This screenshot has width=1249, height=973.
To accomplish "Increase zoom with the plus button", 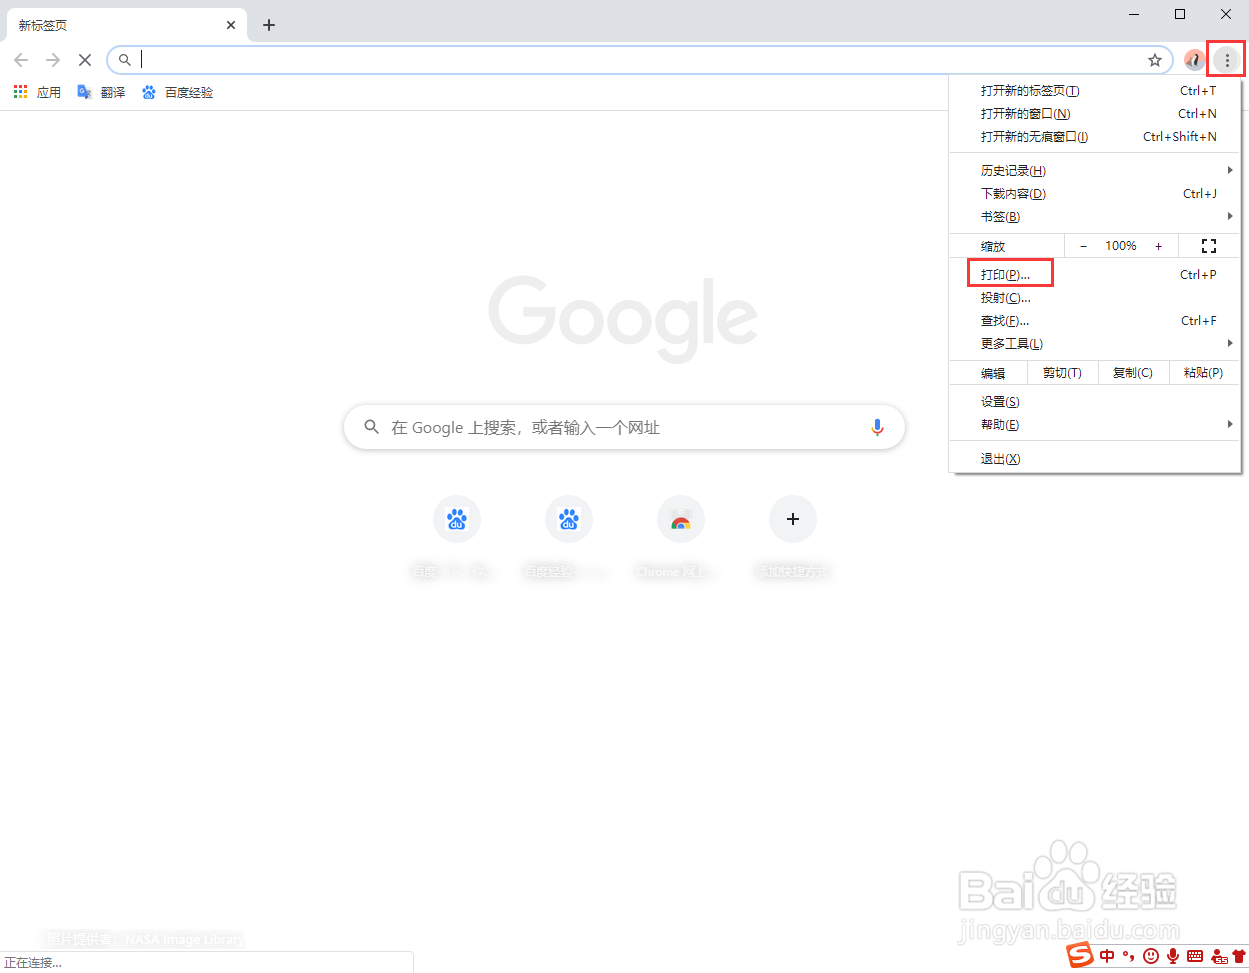I will pyautogui.click(x=1159, y=246).
